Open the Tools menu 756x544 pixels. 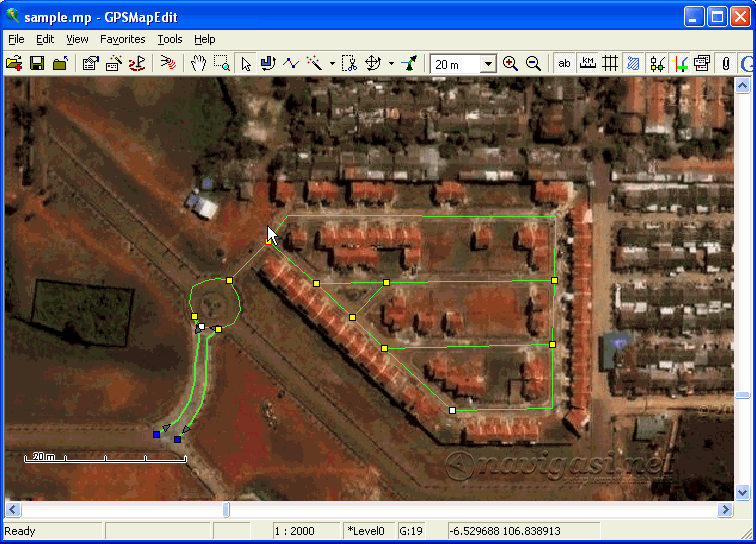pyautogui.click(x=170, y=39)
